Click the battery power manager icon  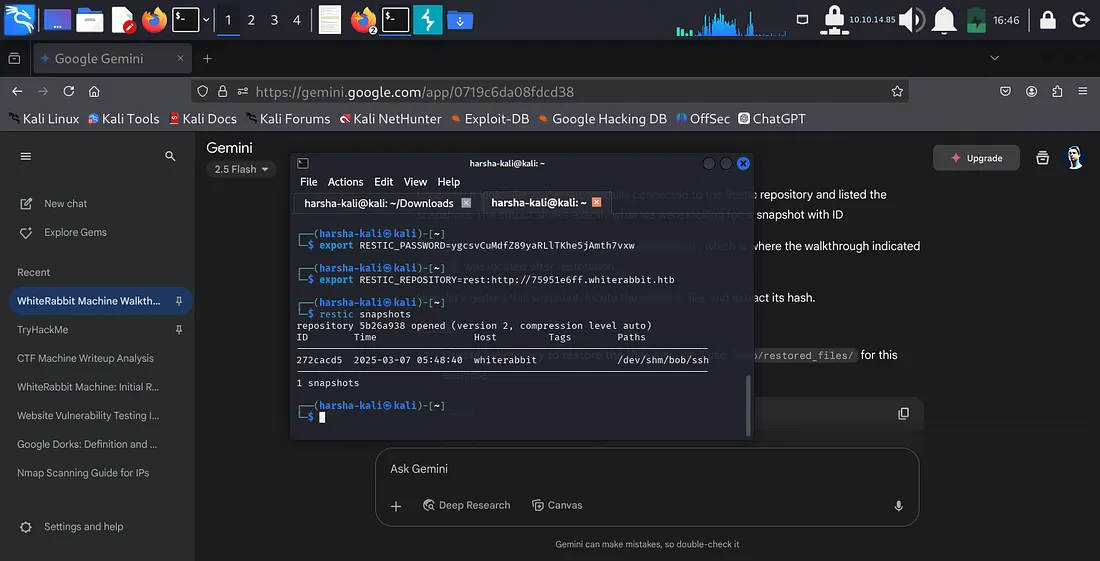977,20
